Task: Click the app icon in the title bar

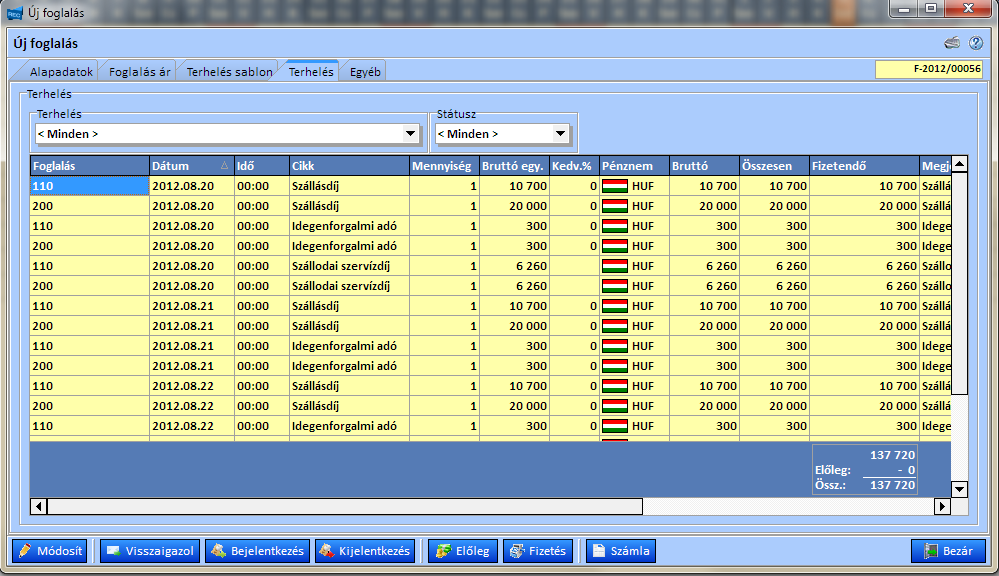Action: 14,13
